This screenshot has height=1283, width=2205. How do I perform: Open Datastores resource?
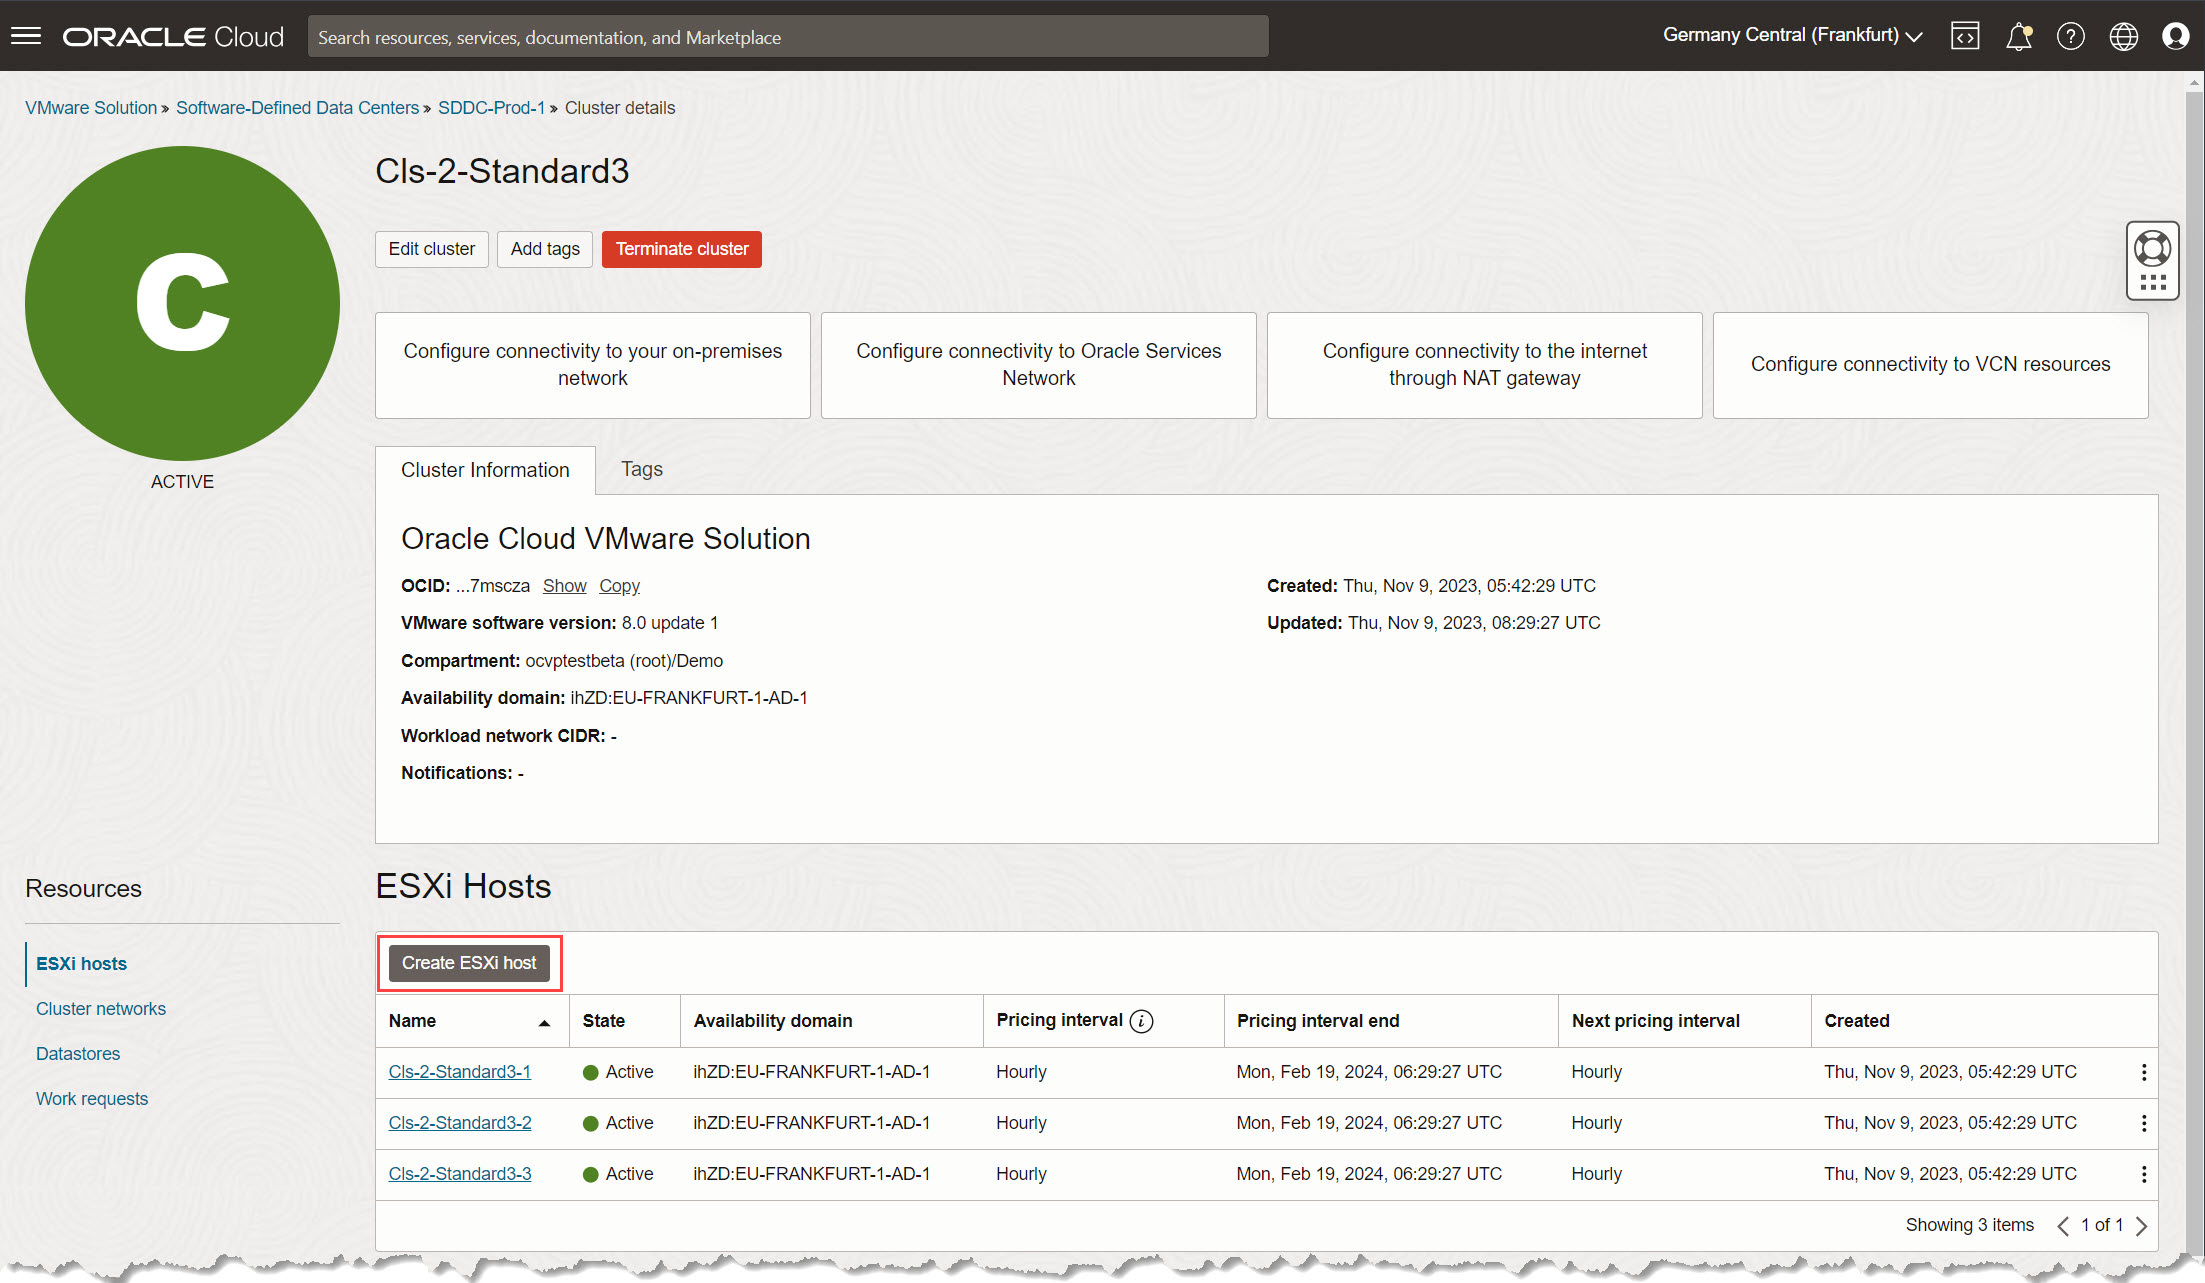(78, 1054)
